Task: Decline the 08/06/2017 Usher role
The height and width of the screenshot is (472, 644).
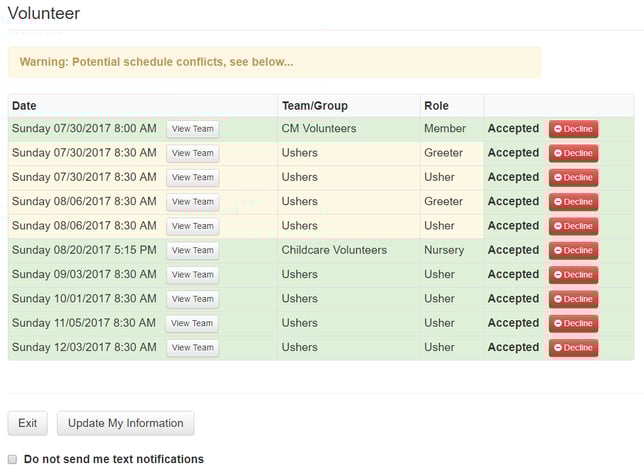Action: click(573, 226)
